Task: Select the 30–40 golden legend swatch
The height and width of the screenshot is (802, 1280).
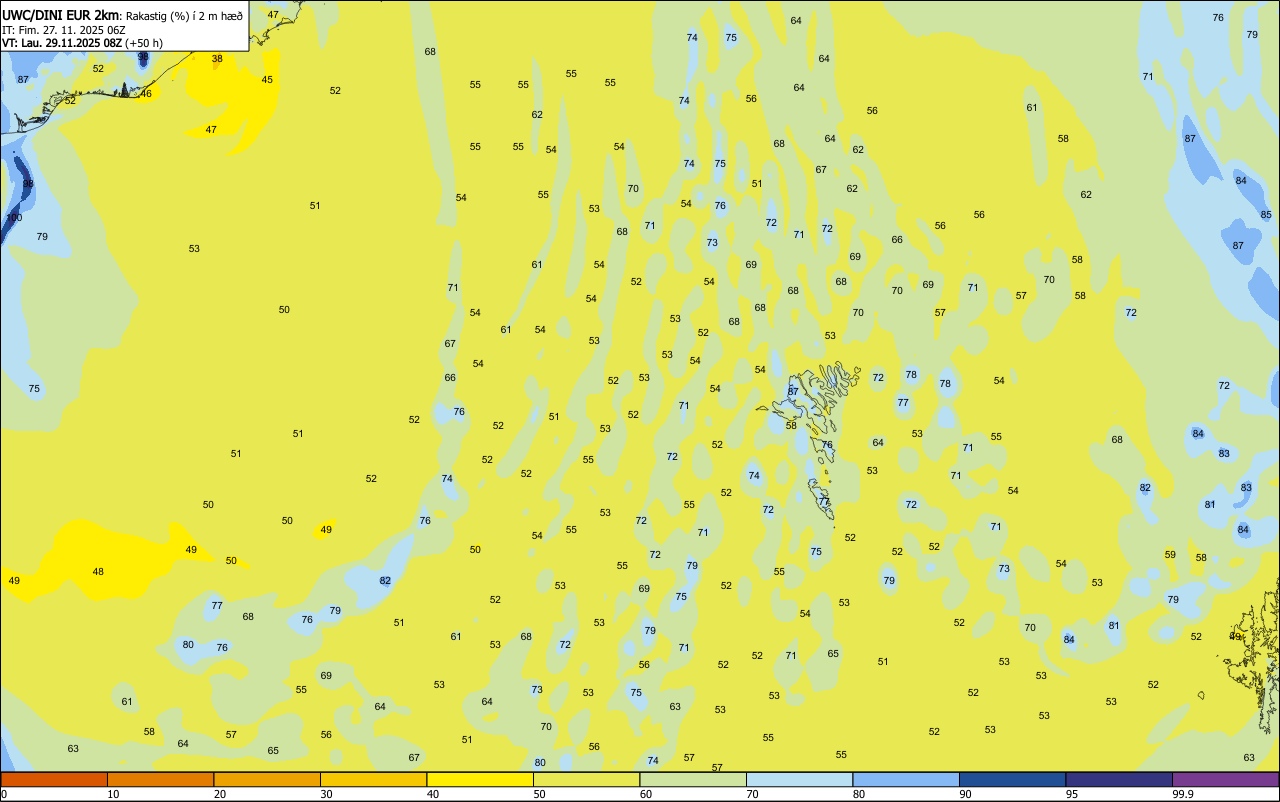Action: (x=373, y=779)
